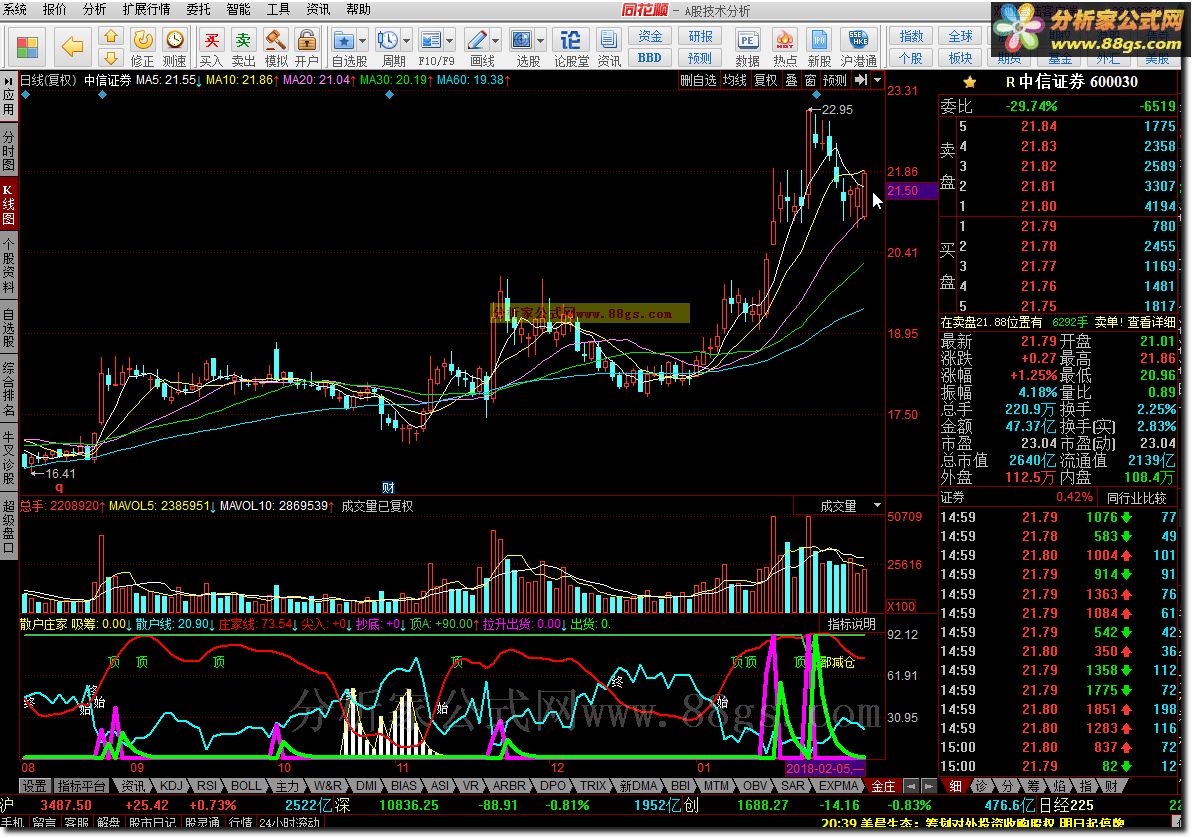Click the colorful home grid icon in the toolbar
Screen dimensions: 1193x838
pyautogui.click(x=27, y=46)
